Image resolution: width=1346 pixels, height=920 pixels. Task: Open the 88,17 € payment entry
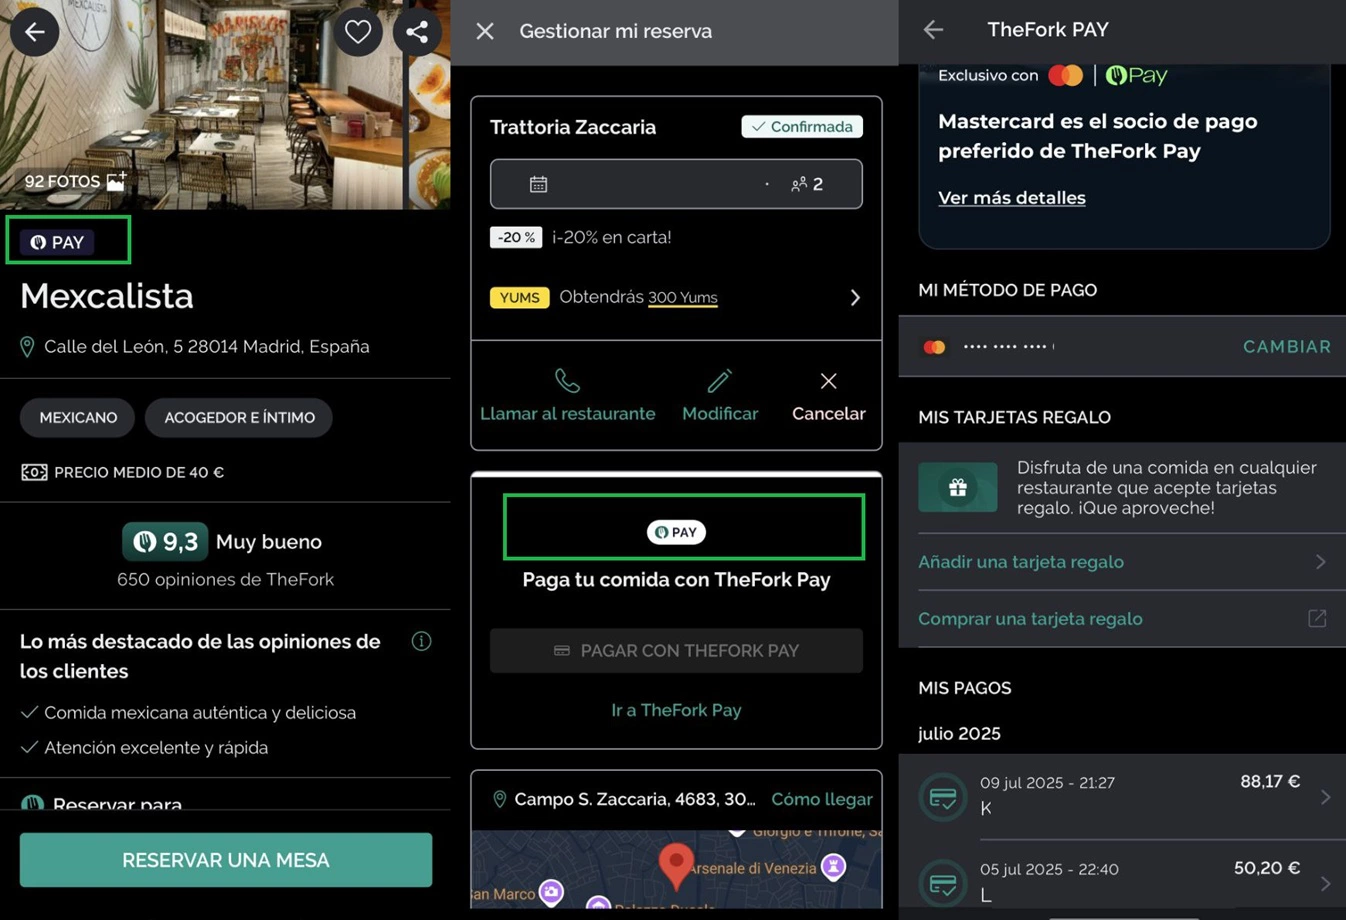pyautogui.click(x=1122, y=797)
